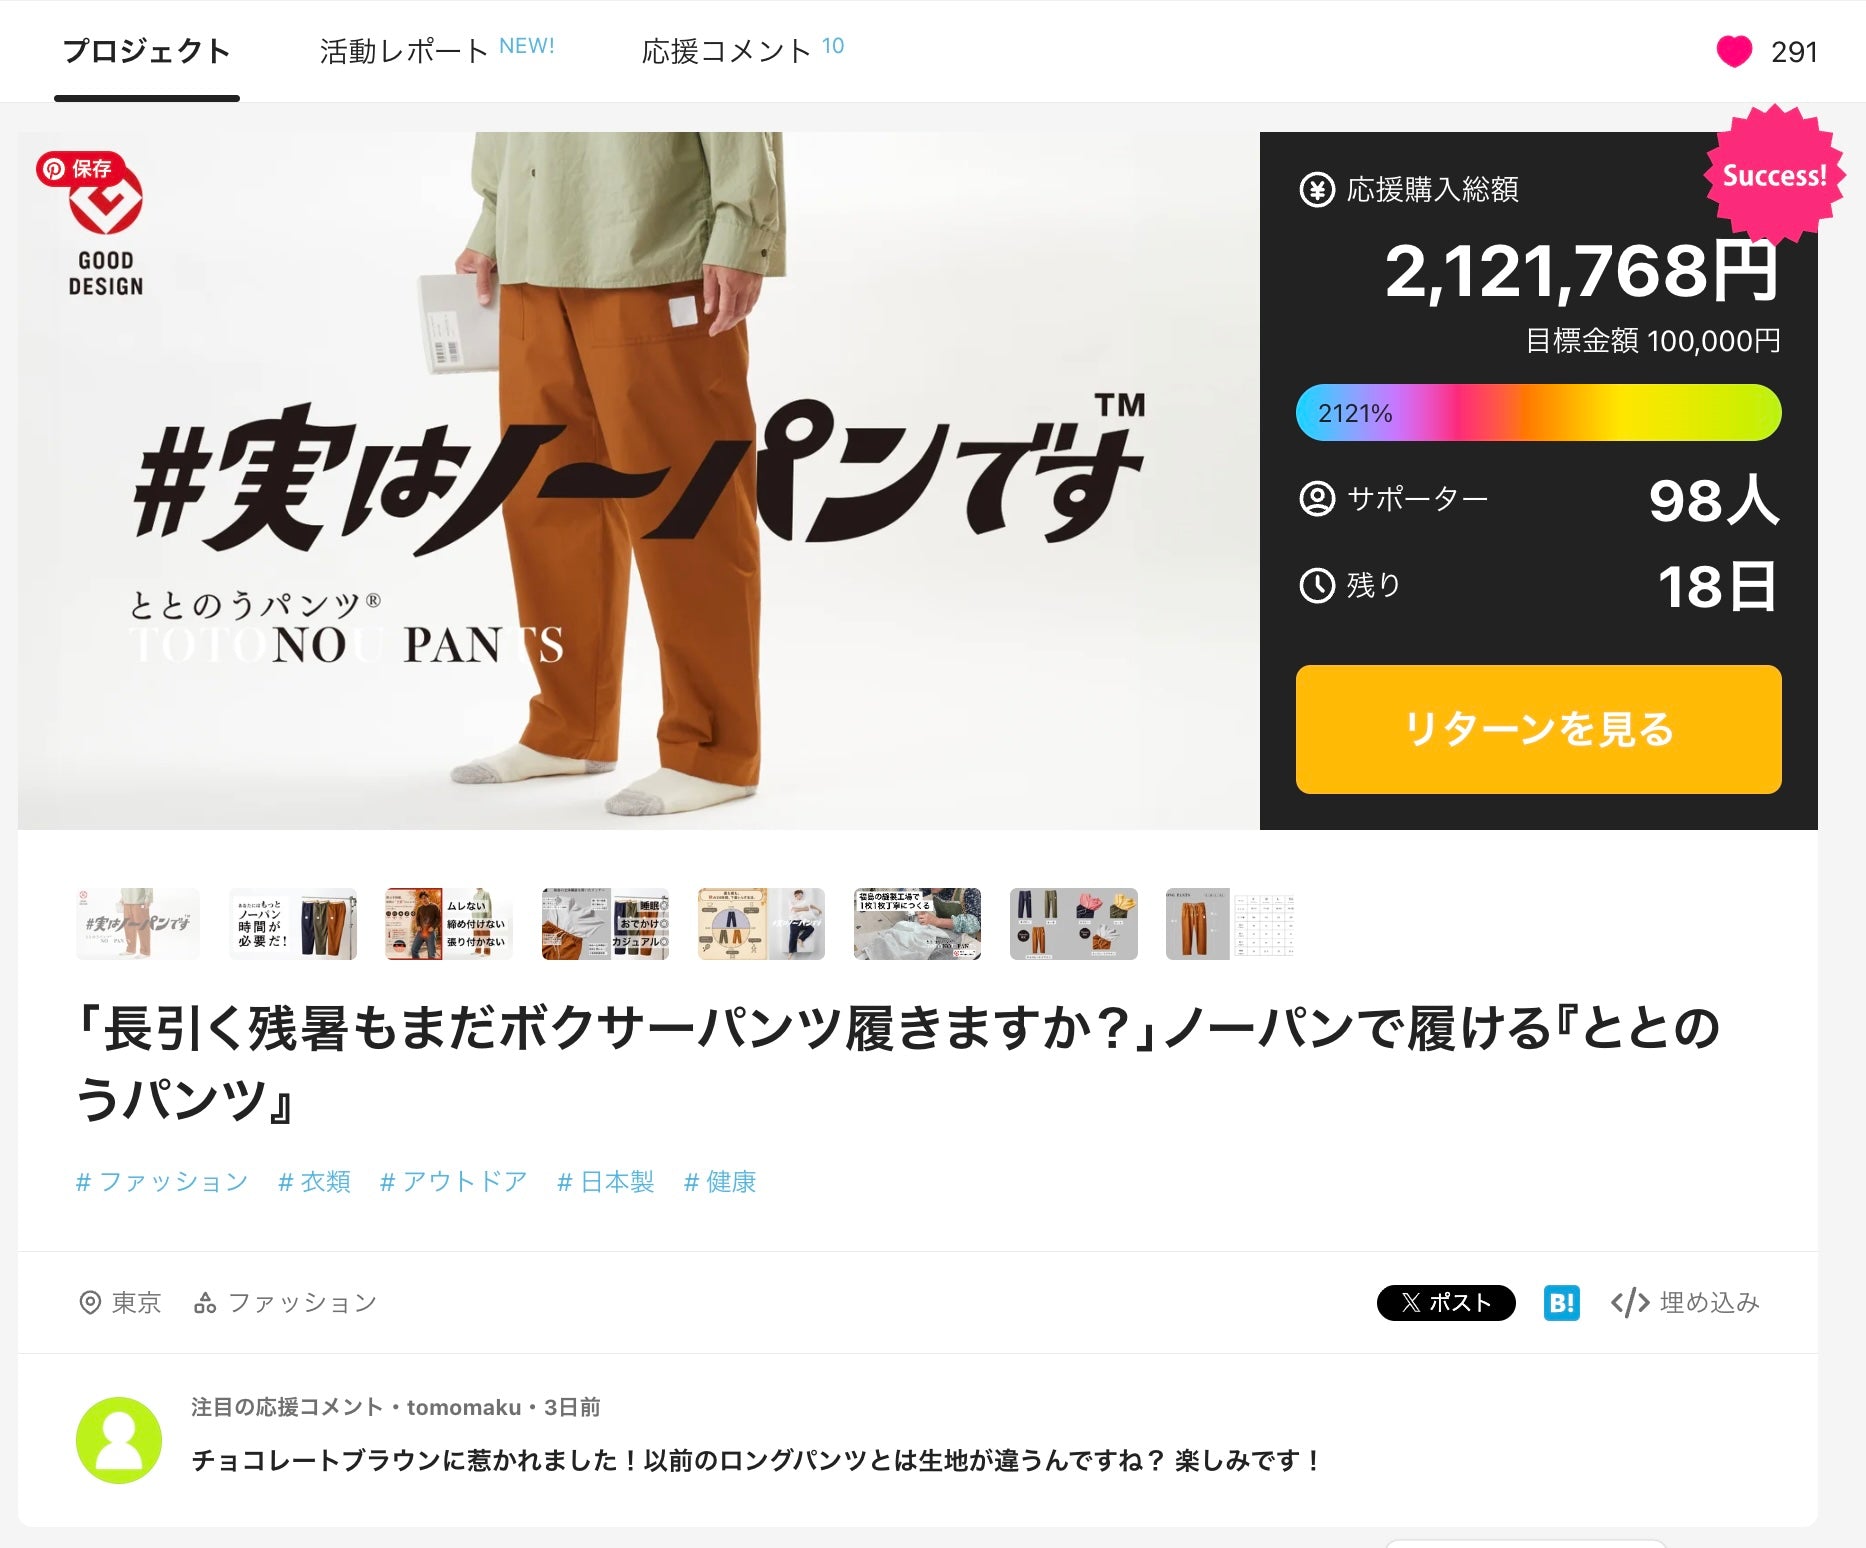Click the 2121% funding progress bar

pyautogui.click(x=1538, y=412)
